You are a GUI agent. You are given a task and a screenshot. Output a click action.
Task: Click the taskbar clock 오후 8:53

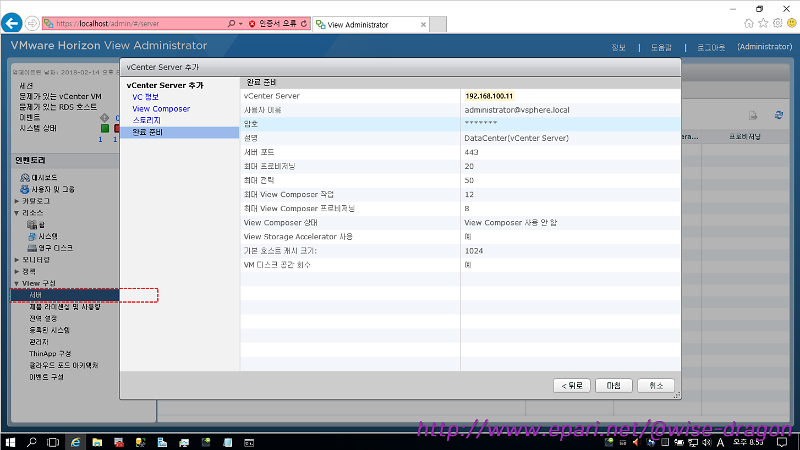pyautogui.click(x=748, y=442)
